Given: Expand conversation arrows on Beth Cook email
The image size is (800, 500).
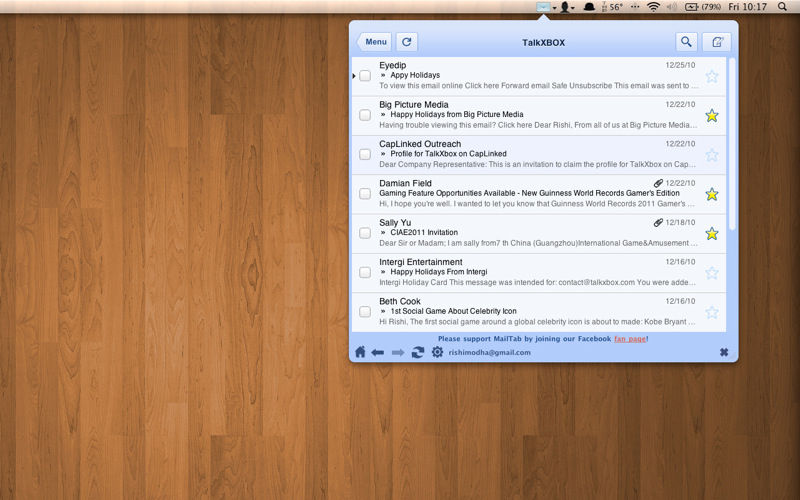Looking at the screenshot, I should [383, 311].
